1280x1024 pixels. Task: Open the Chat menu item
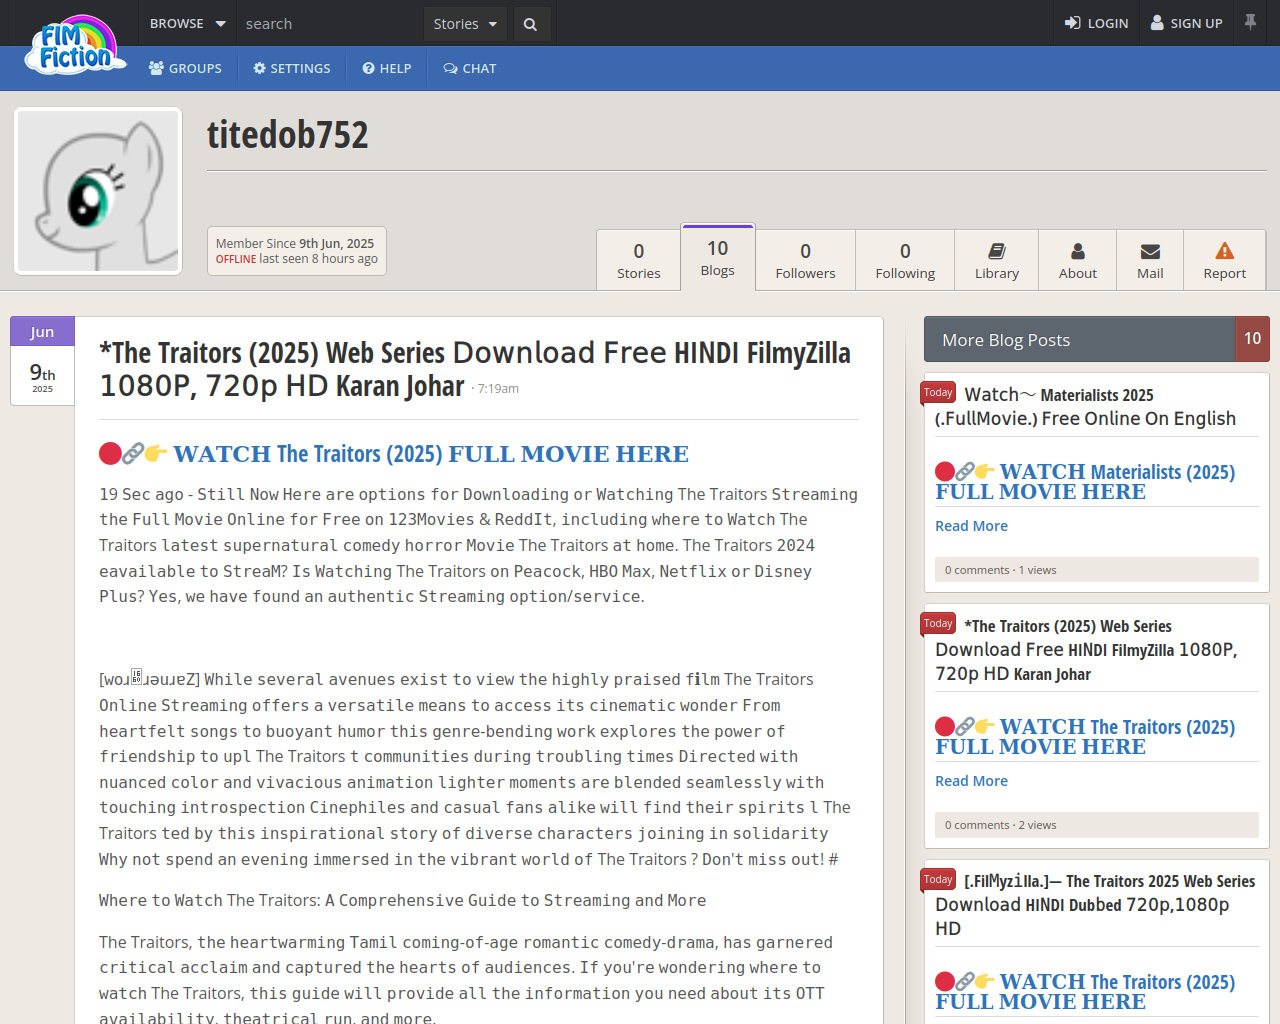pyautogui.click(x=470, y=69)
